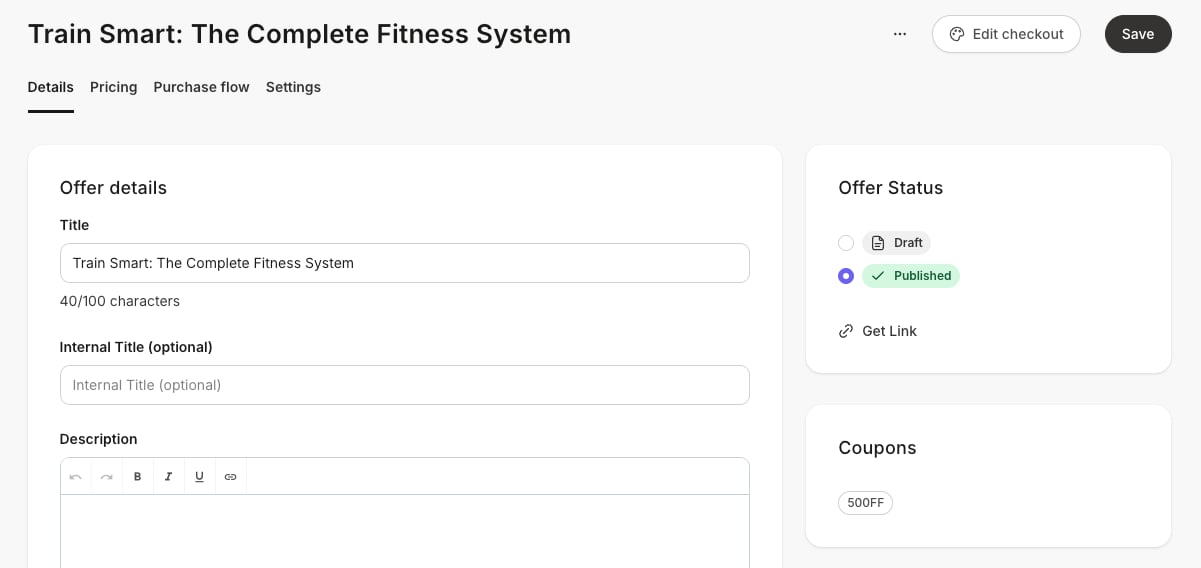Viewport: 1201px width, 568px height.
Task: Open the Pricing tab
Action: click(x=114, y=87)
